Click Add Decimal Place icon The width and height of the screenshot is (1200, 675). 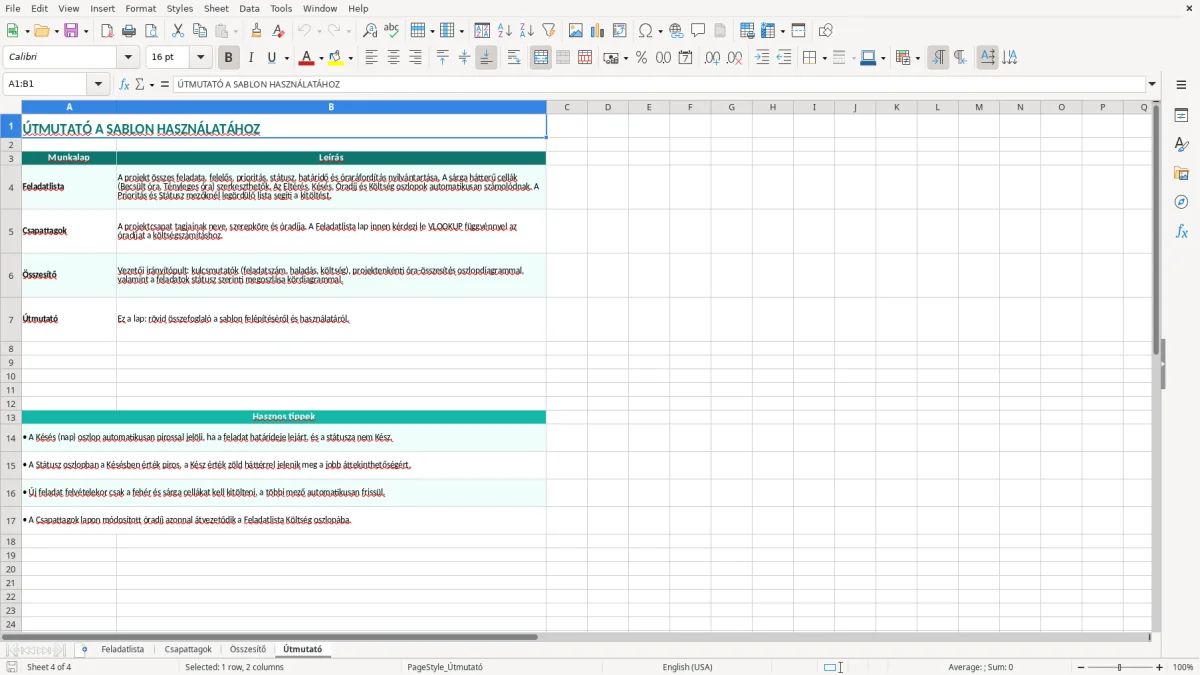click(713, 58)
